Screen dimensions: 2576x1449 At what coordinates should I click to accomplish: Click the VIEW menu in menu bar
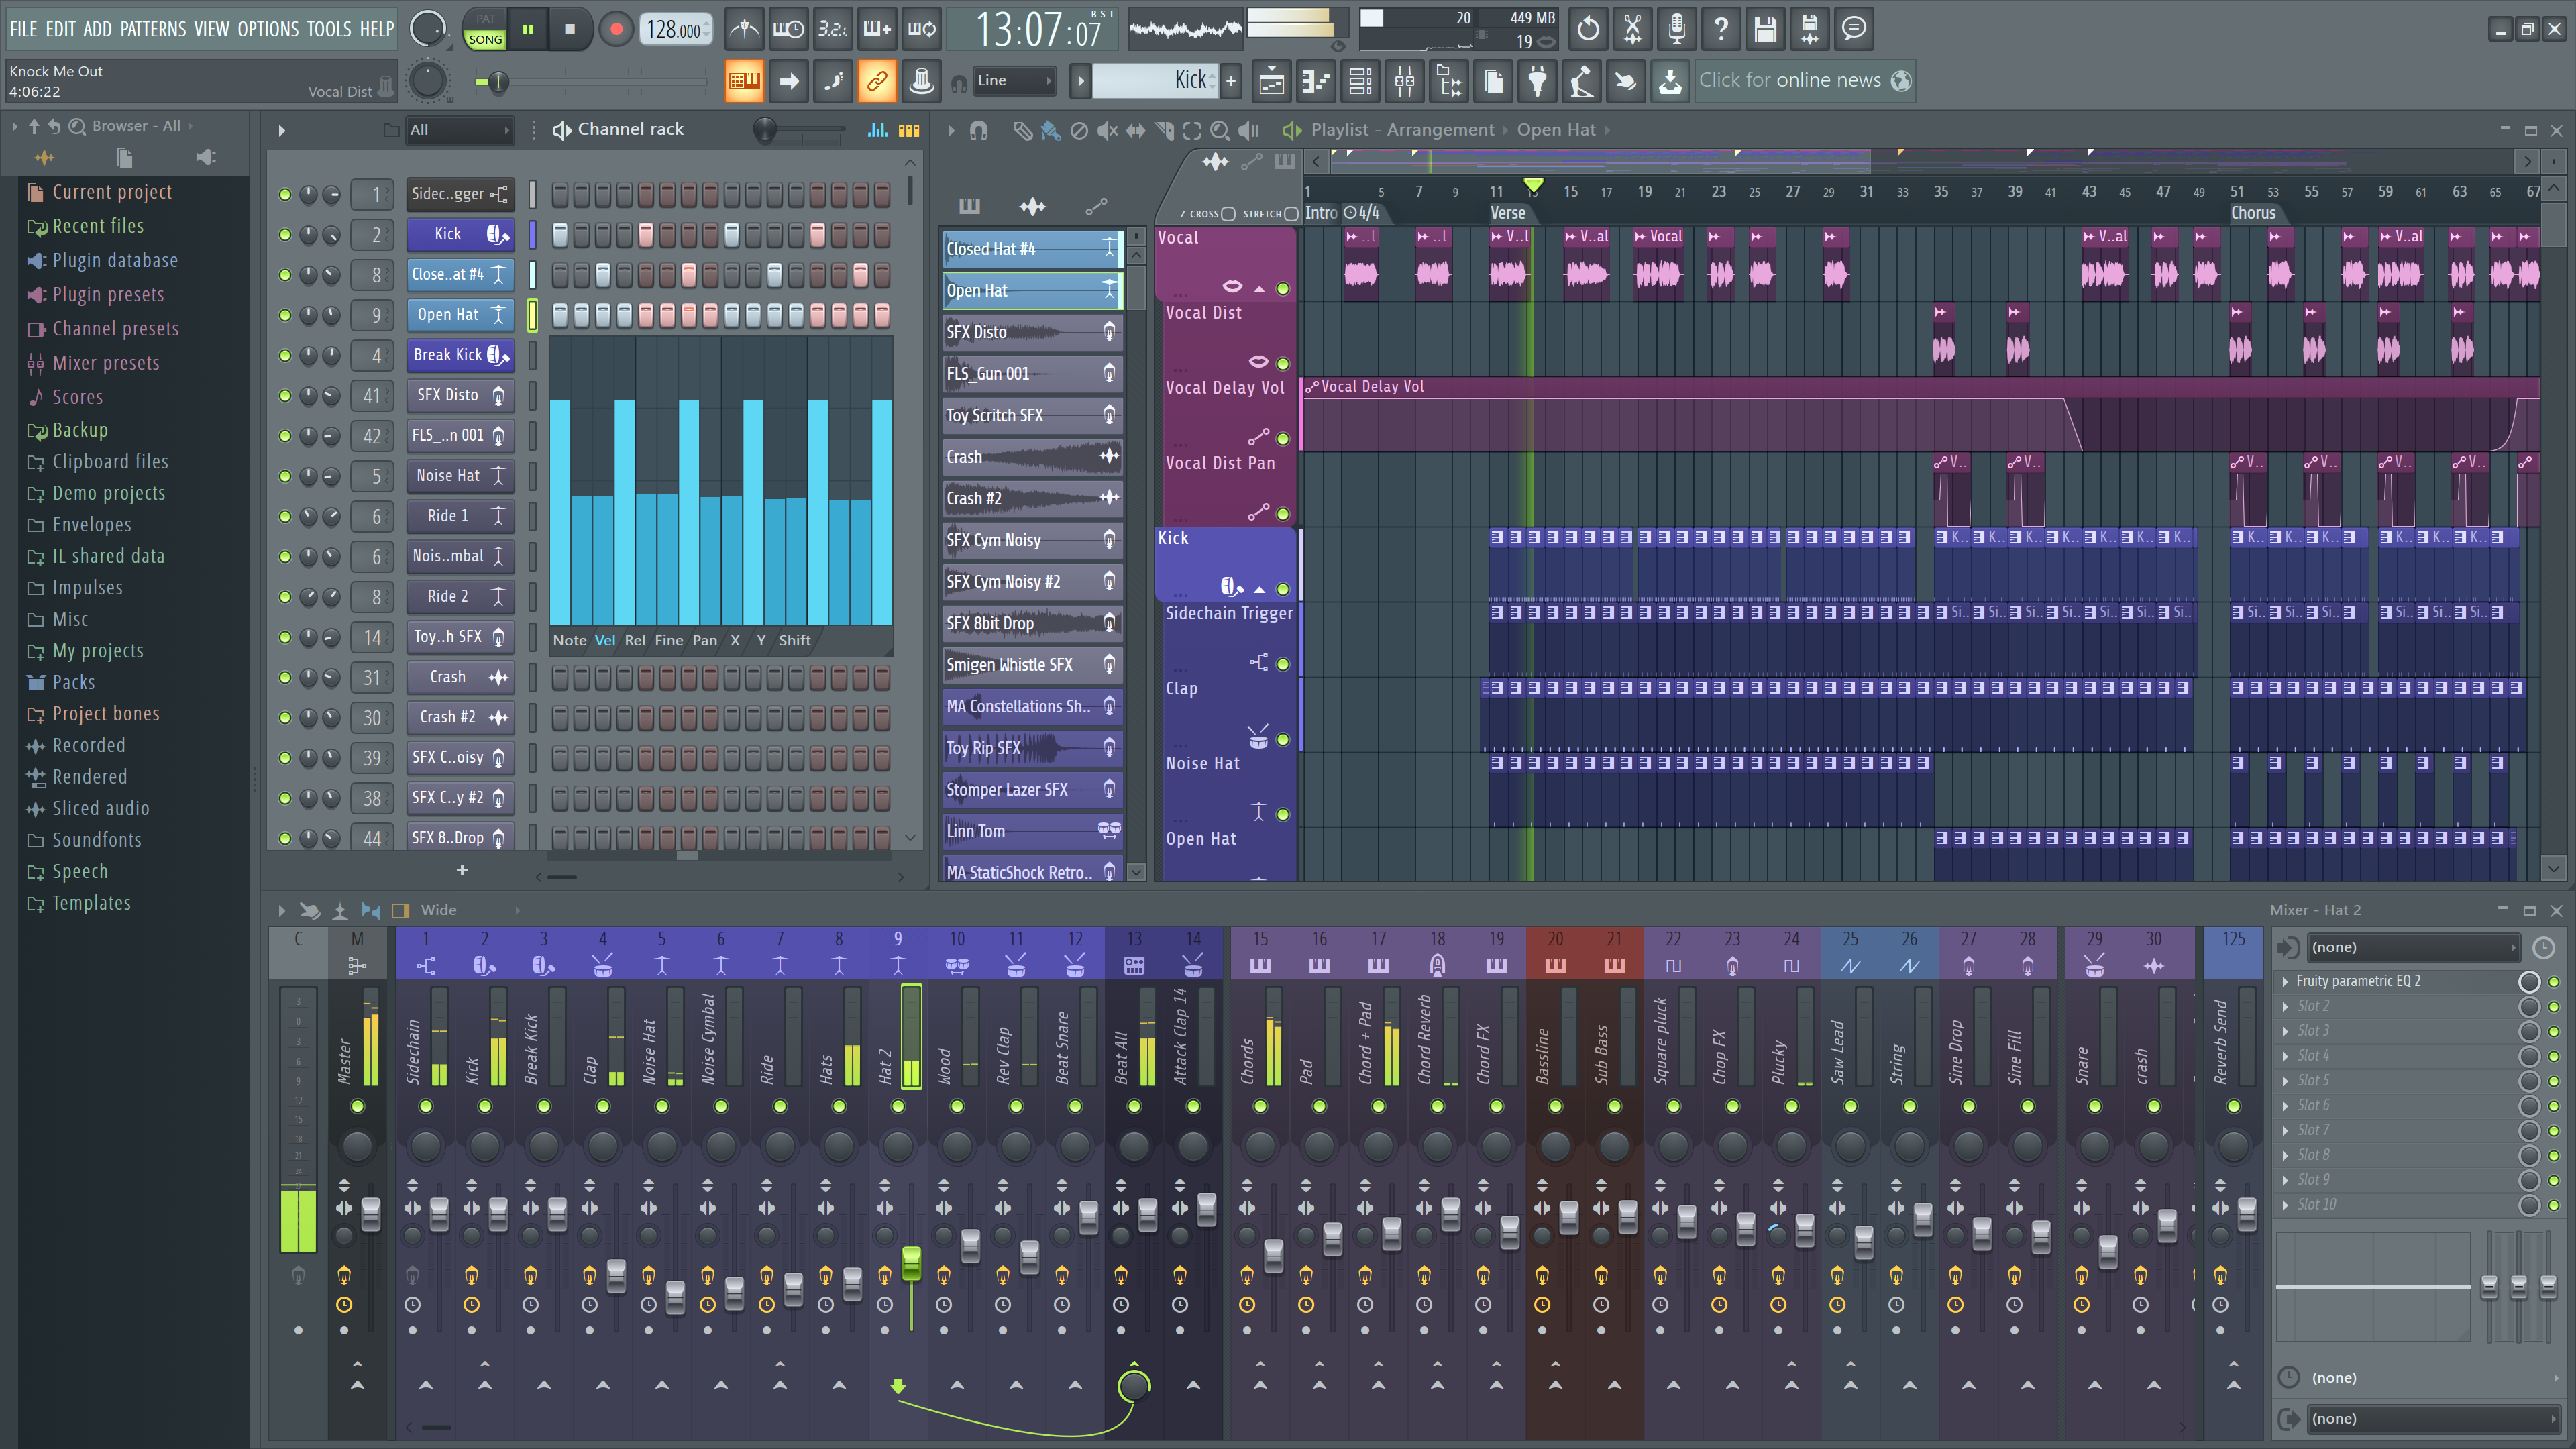click(211, 27)
